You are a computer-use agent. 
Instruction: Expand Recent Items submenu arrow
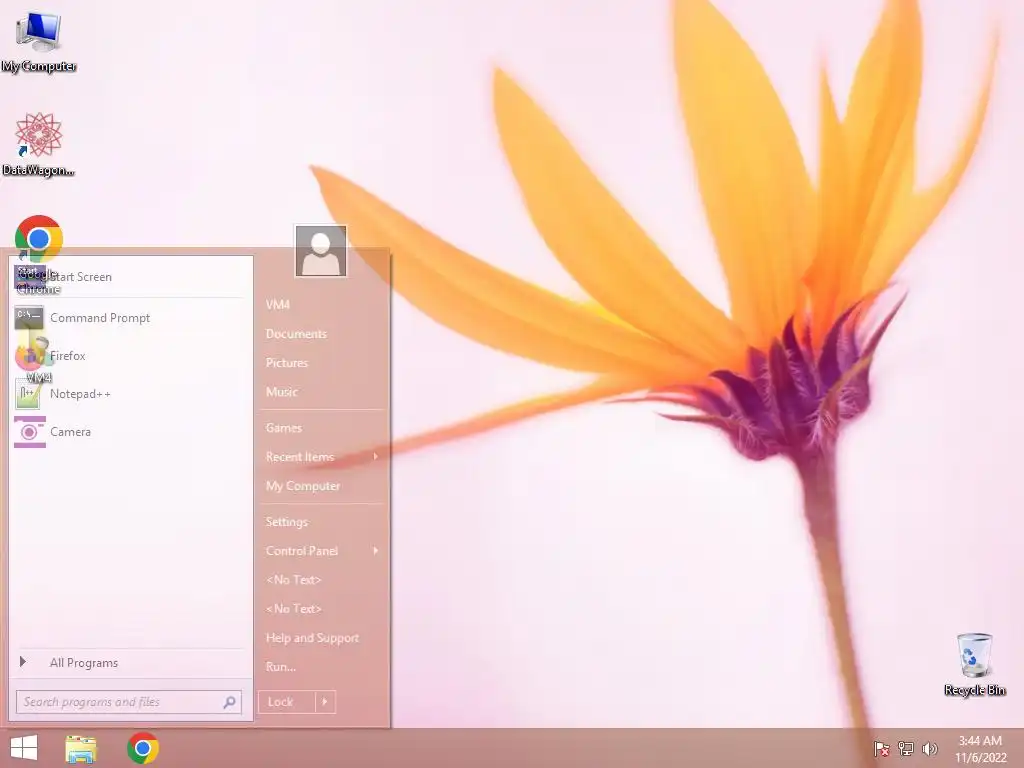[376, 456]
